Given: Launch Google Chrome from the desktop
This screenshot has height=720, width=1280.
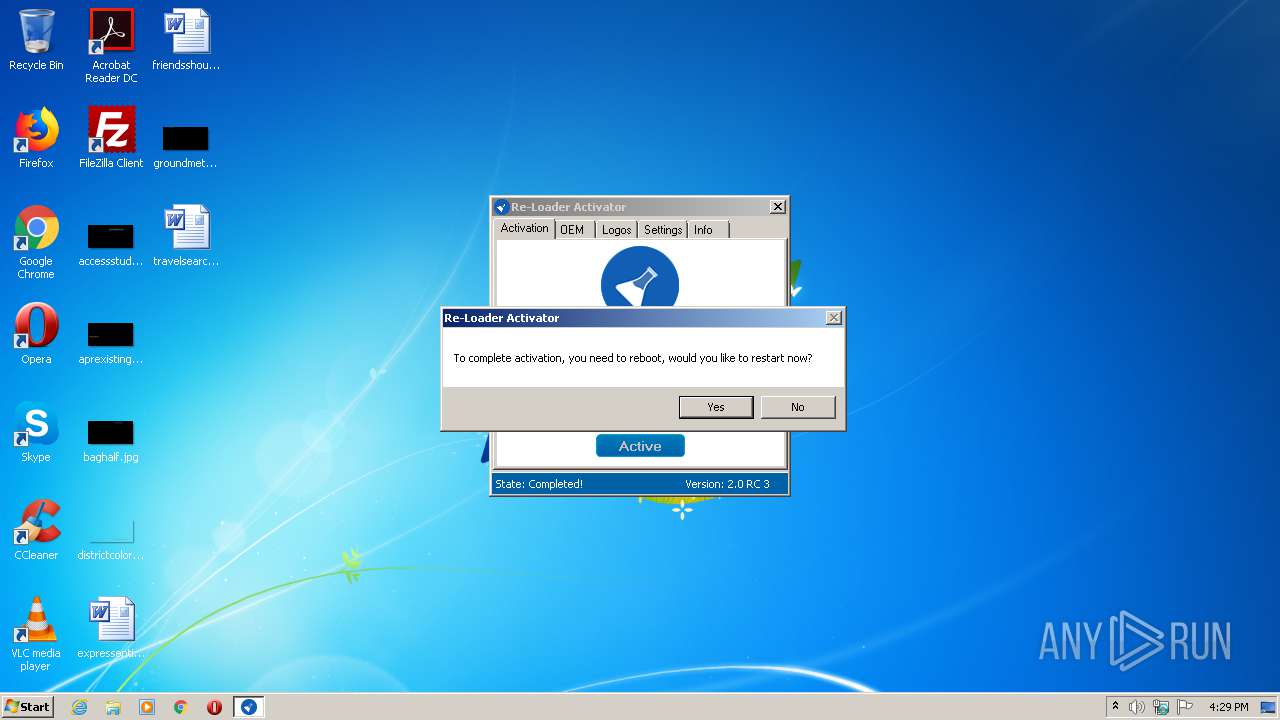Looking at the screenshot, I should coord(36,243).
